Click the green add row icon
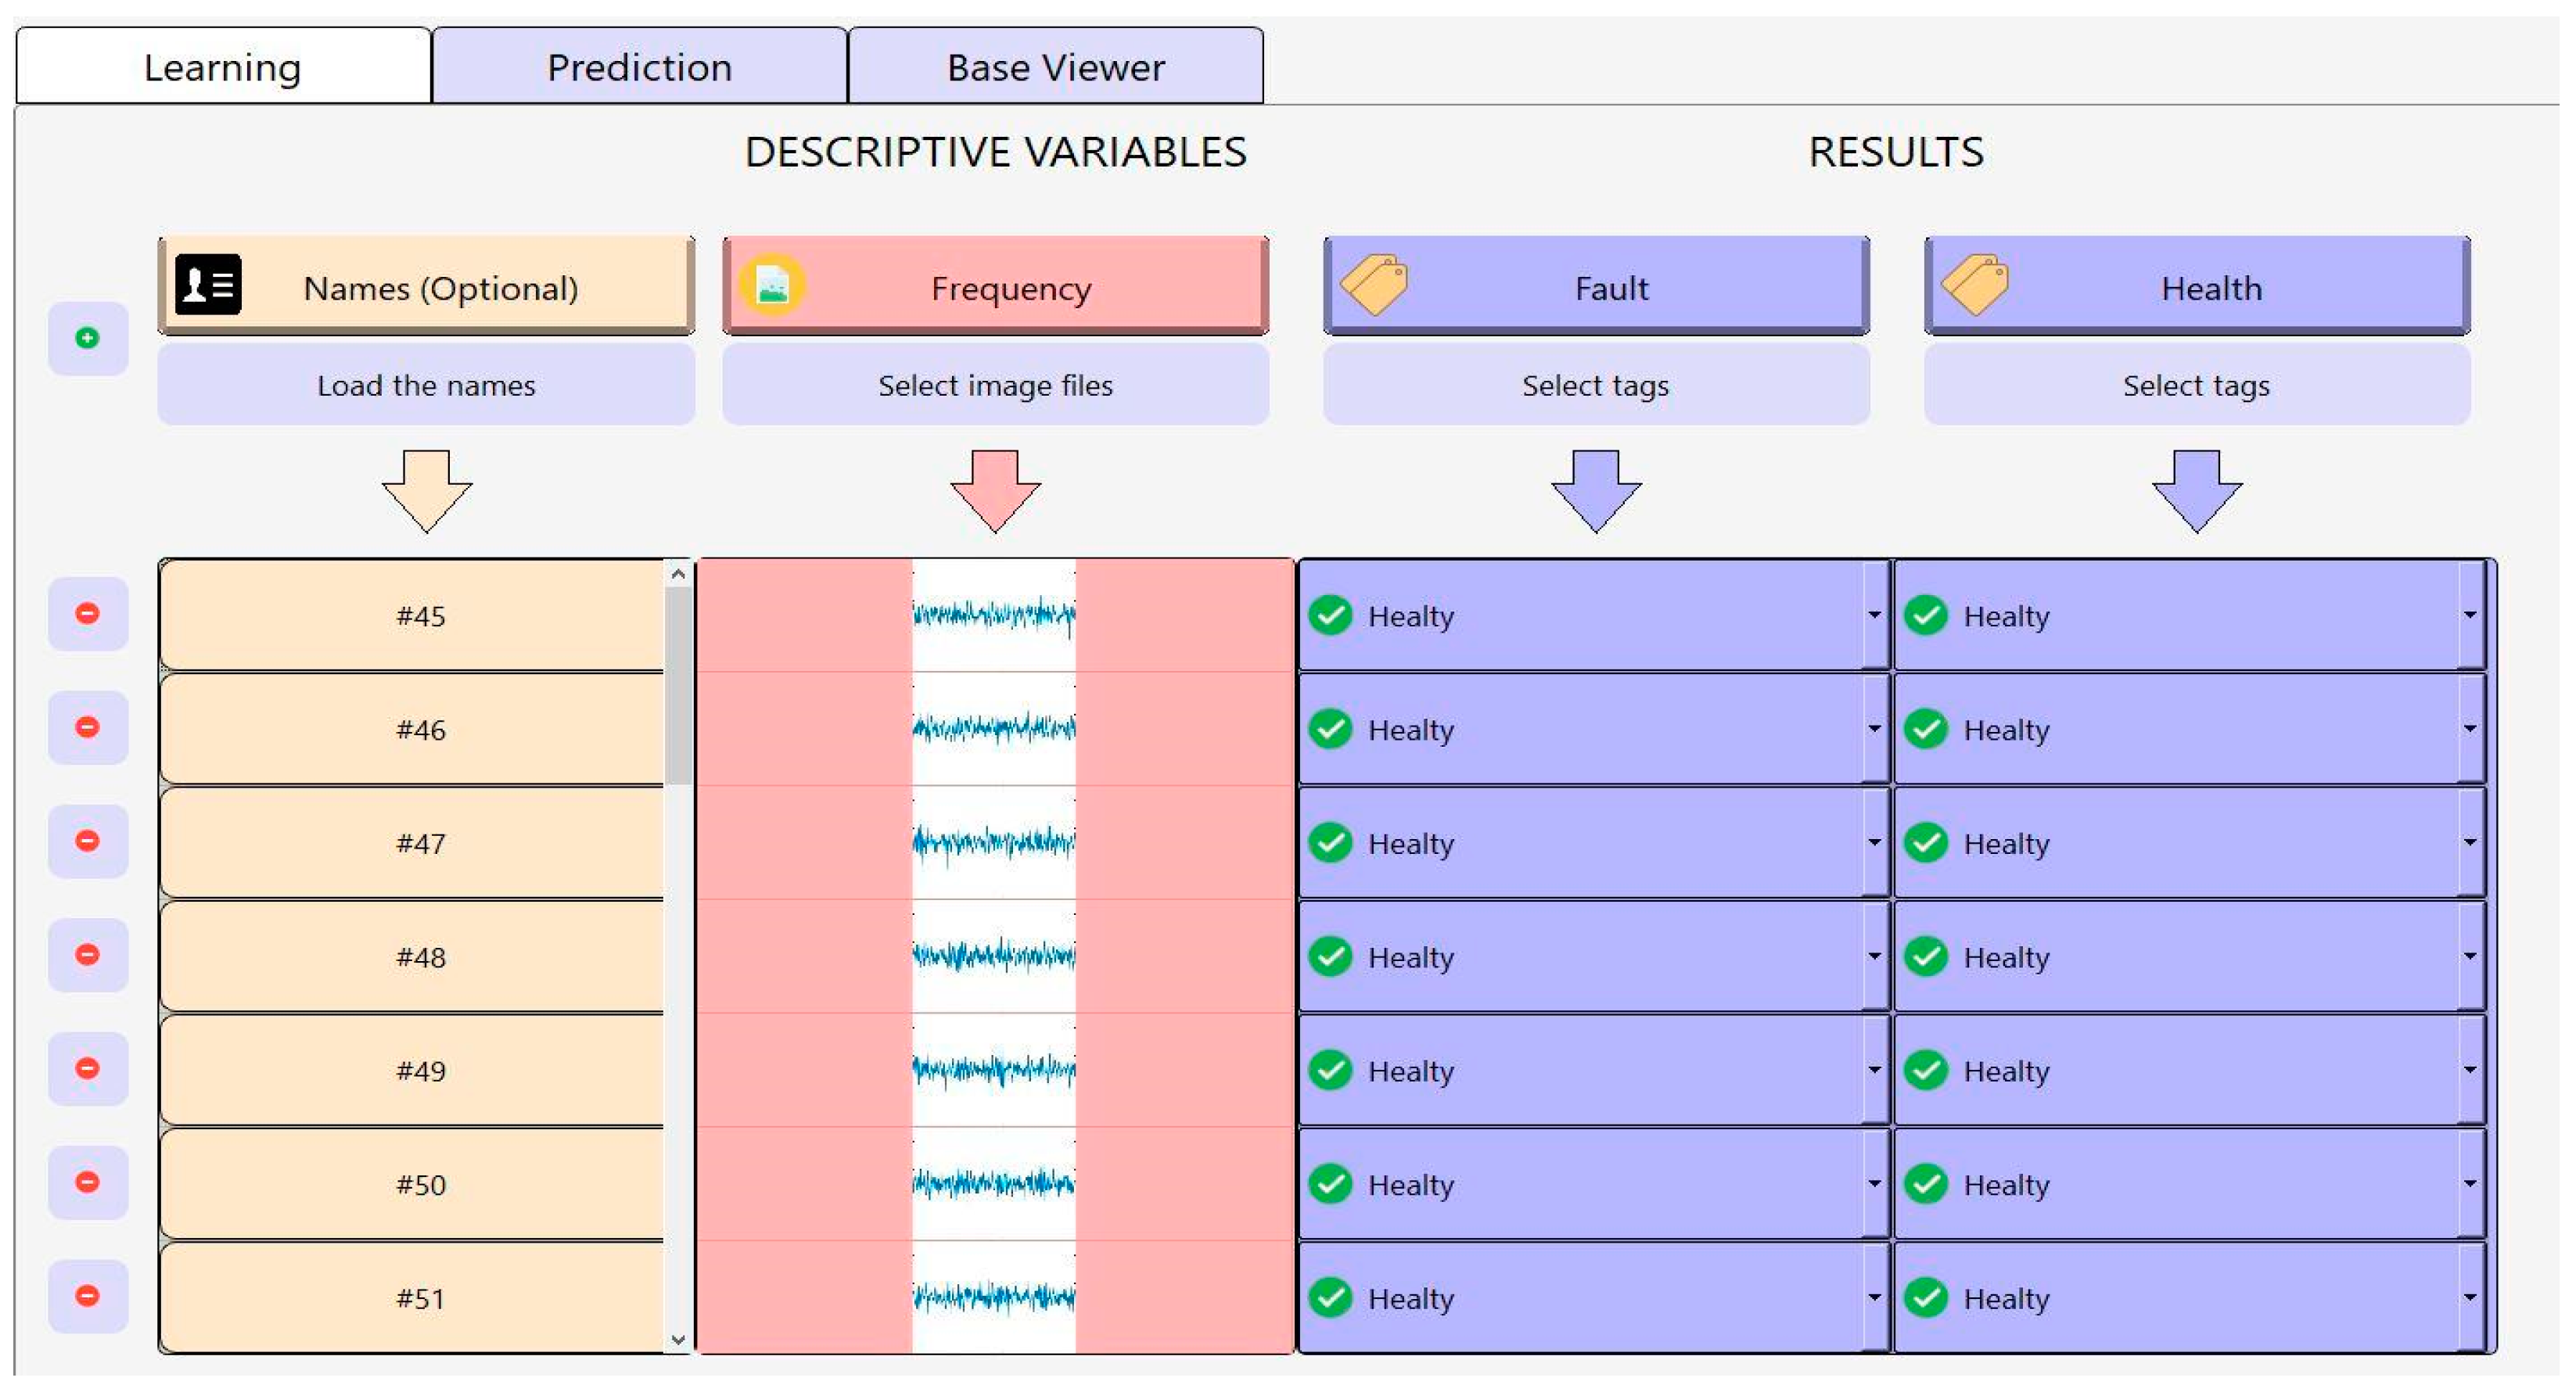This screenshot has width=2576, height=1392. (88, 338)
